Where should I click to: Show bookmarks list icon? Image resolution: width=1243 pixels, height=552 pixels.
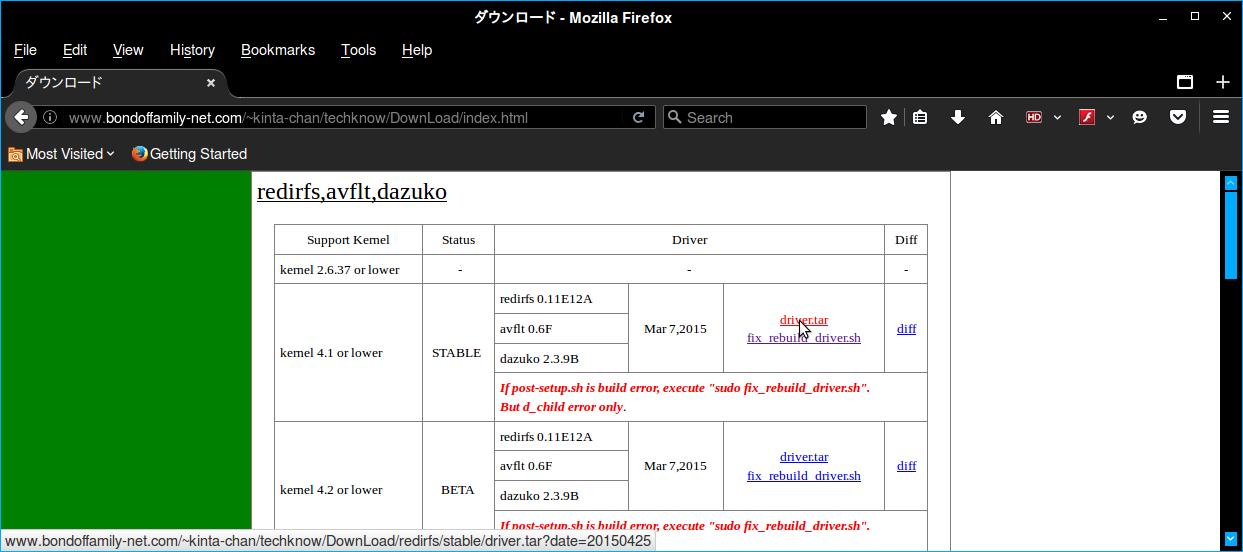click(920, 117)
